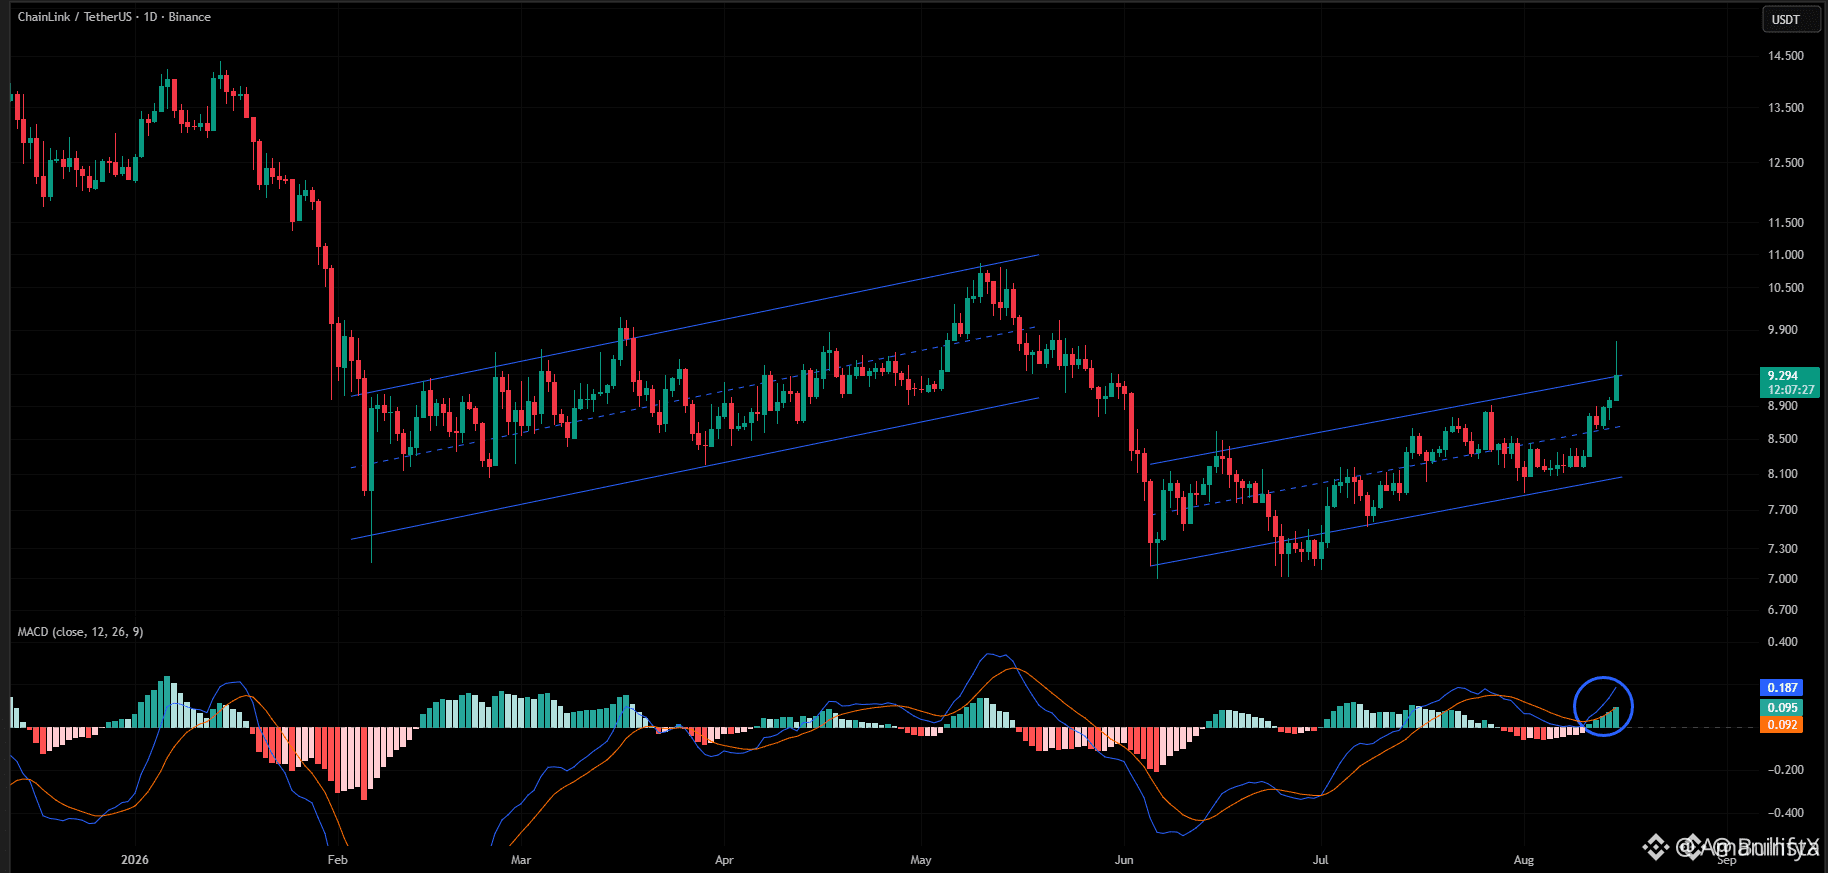Click the Jun label on time axis
Image resolution: width=1828 pixels, height=873 pixels.
[x=1125, y=860]
